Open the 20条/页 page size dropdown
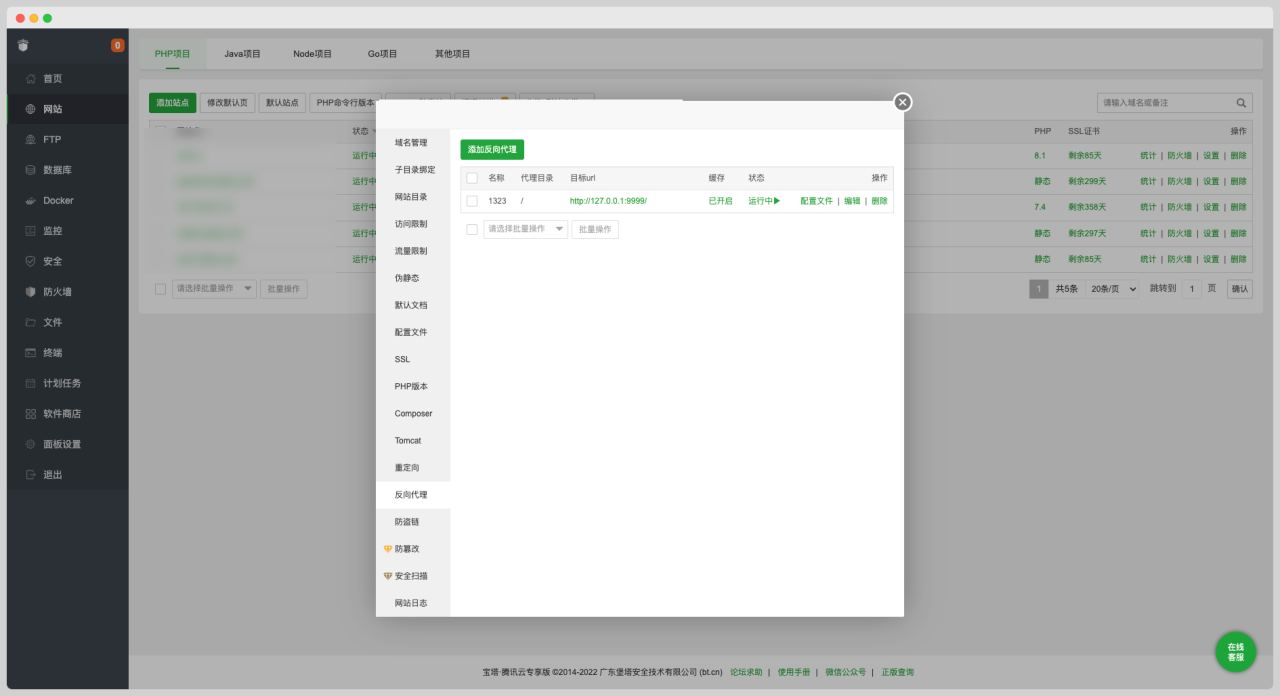This screenshot has height=696, width=1280. pos(1112,289)
